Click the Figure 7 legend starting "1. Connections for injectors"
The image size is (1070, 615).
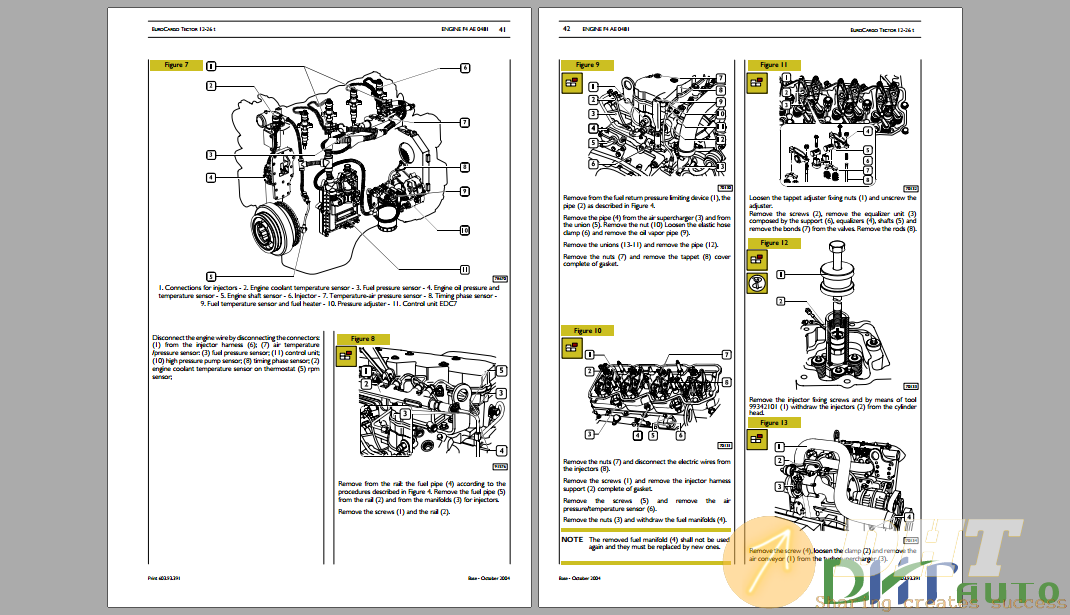328,296
